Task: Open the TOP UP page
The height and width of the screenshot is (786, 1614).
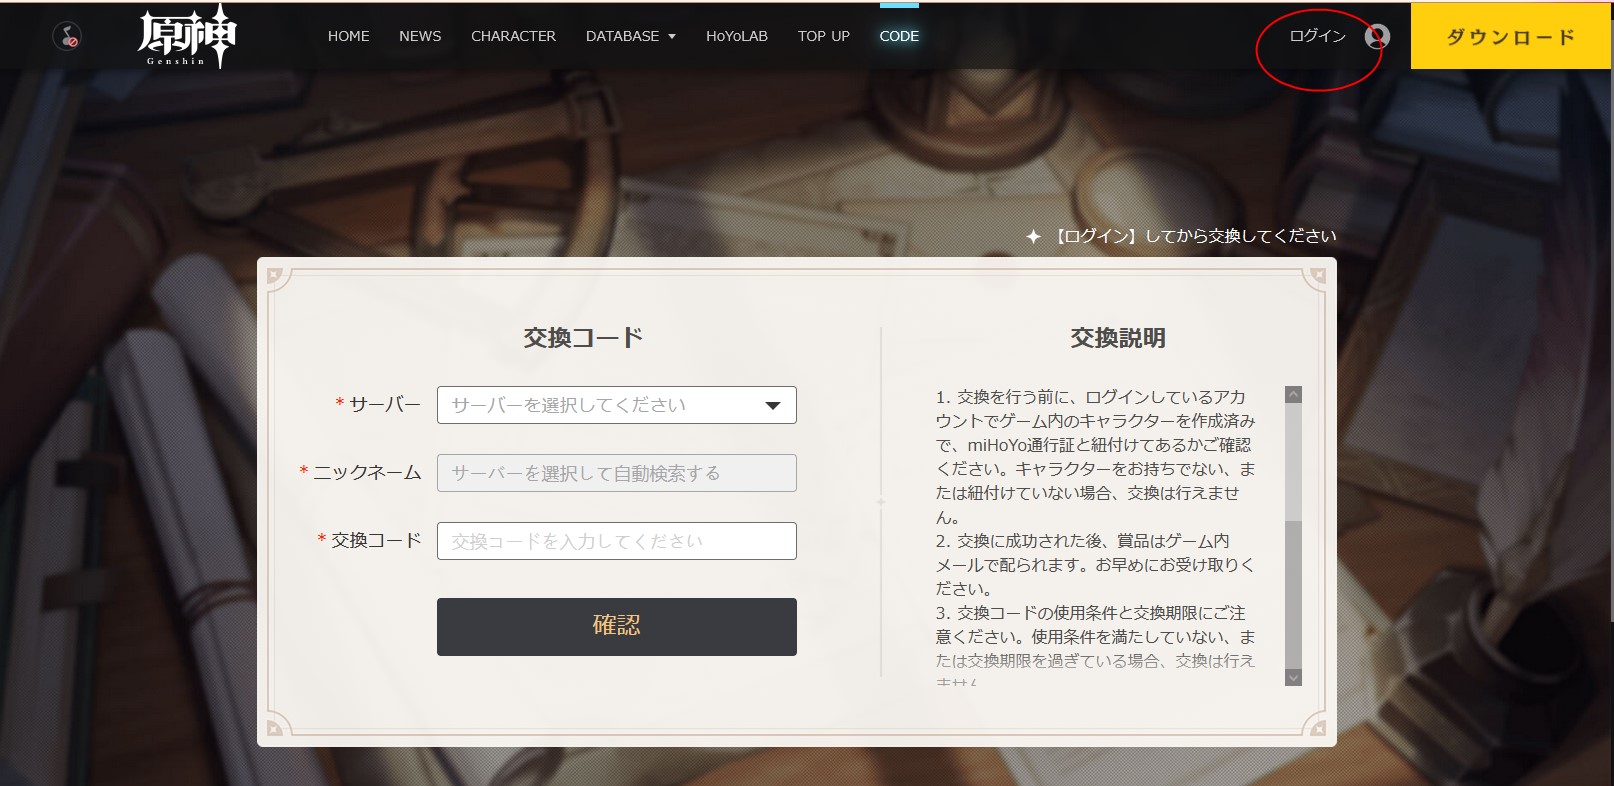Action: point(824,36)
